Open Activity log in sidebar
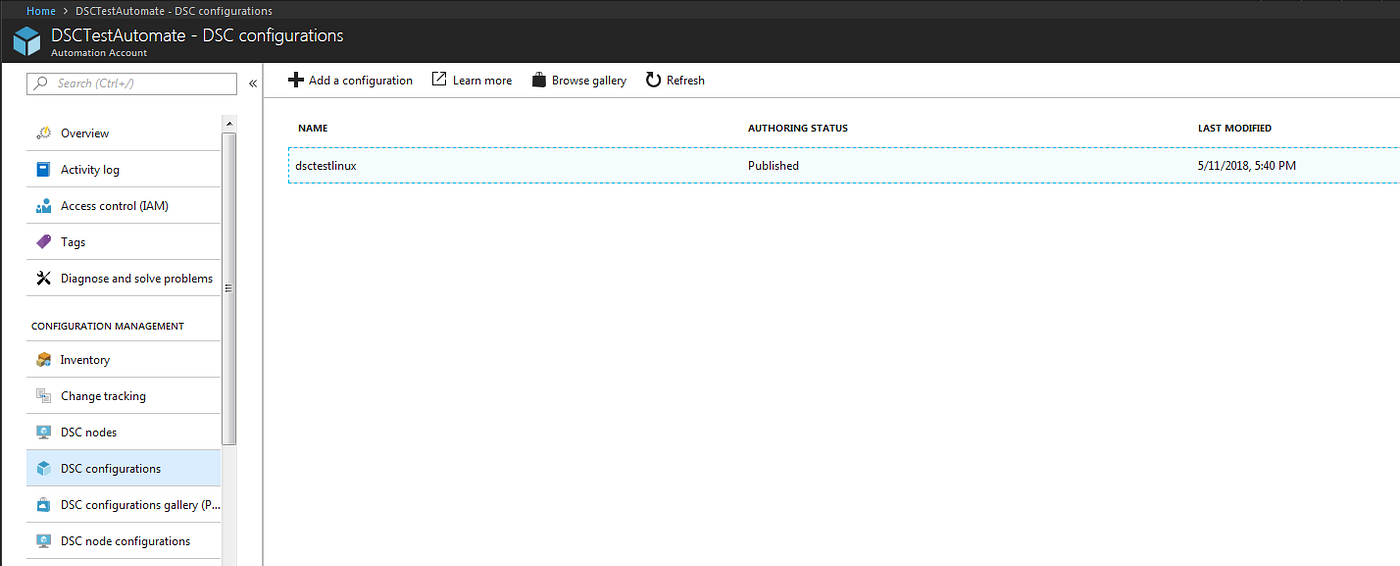 (123, 169)
